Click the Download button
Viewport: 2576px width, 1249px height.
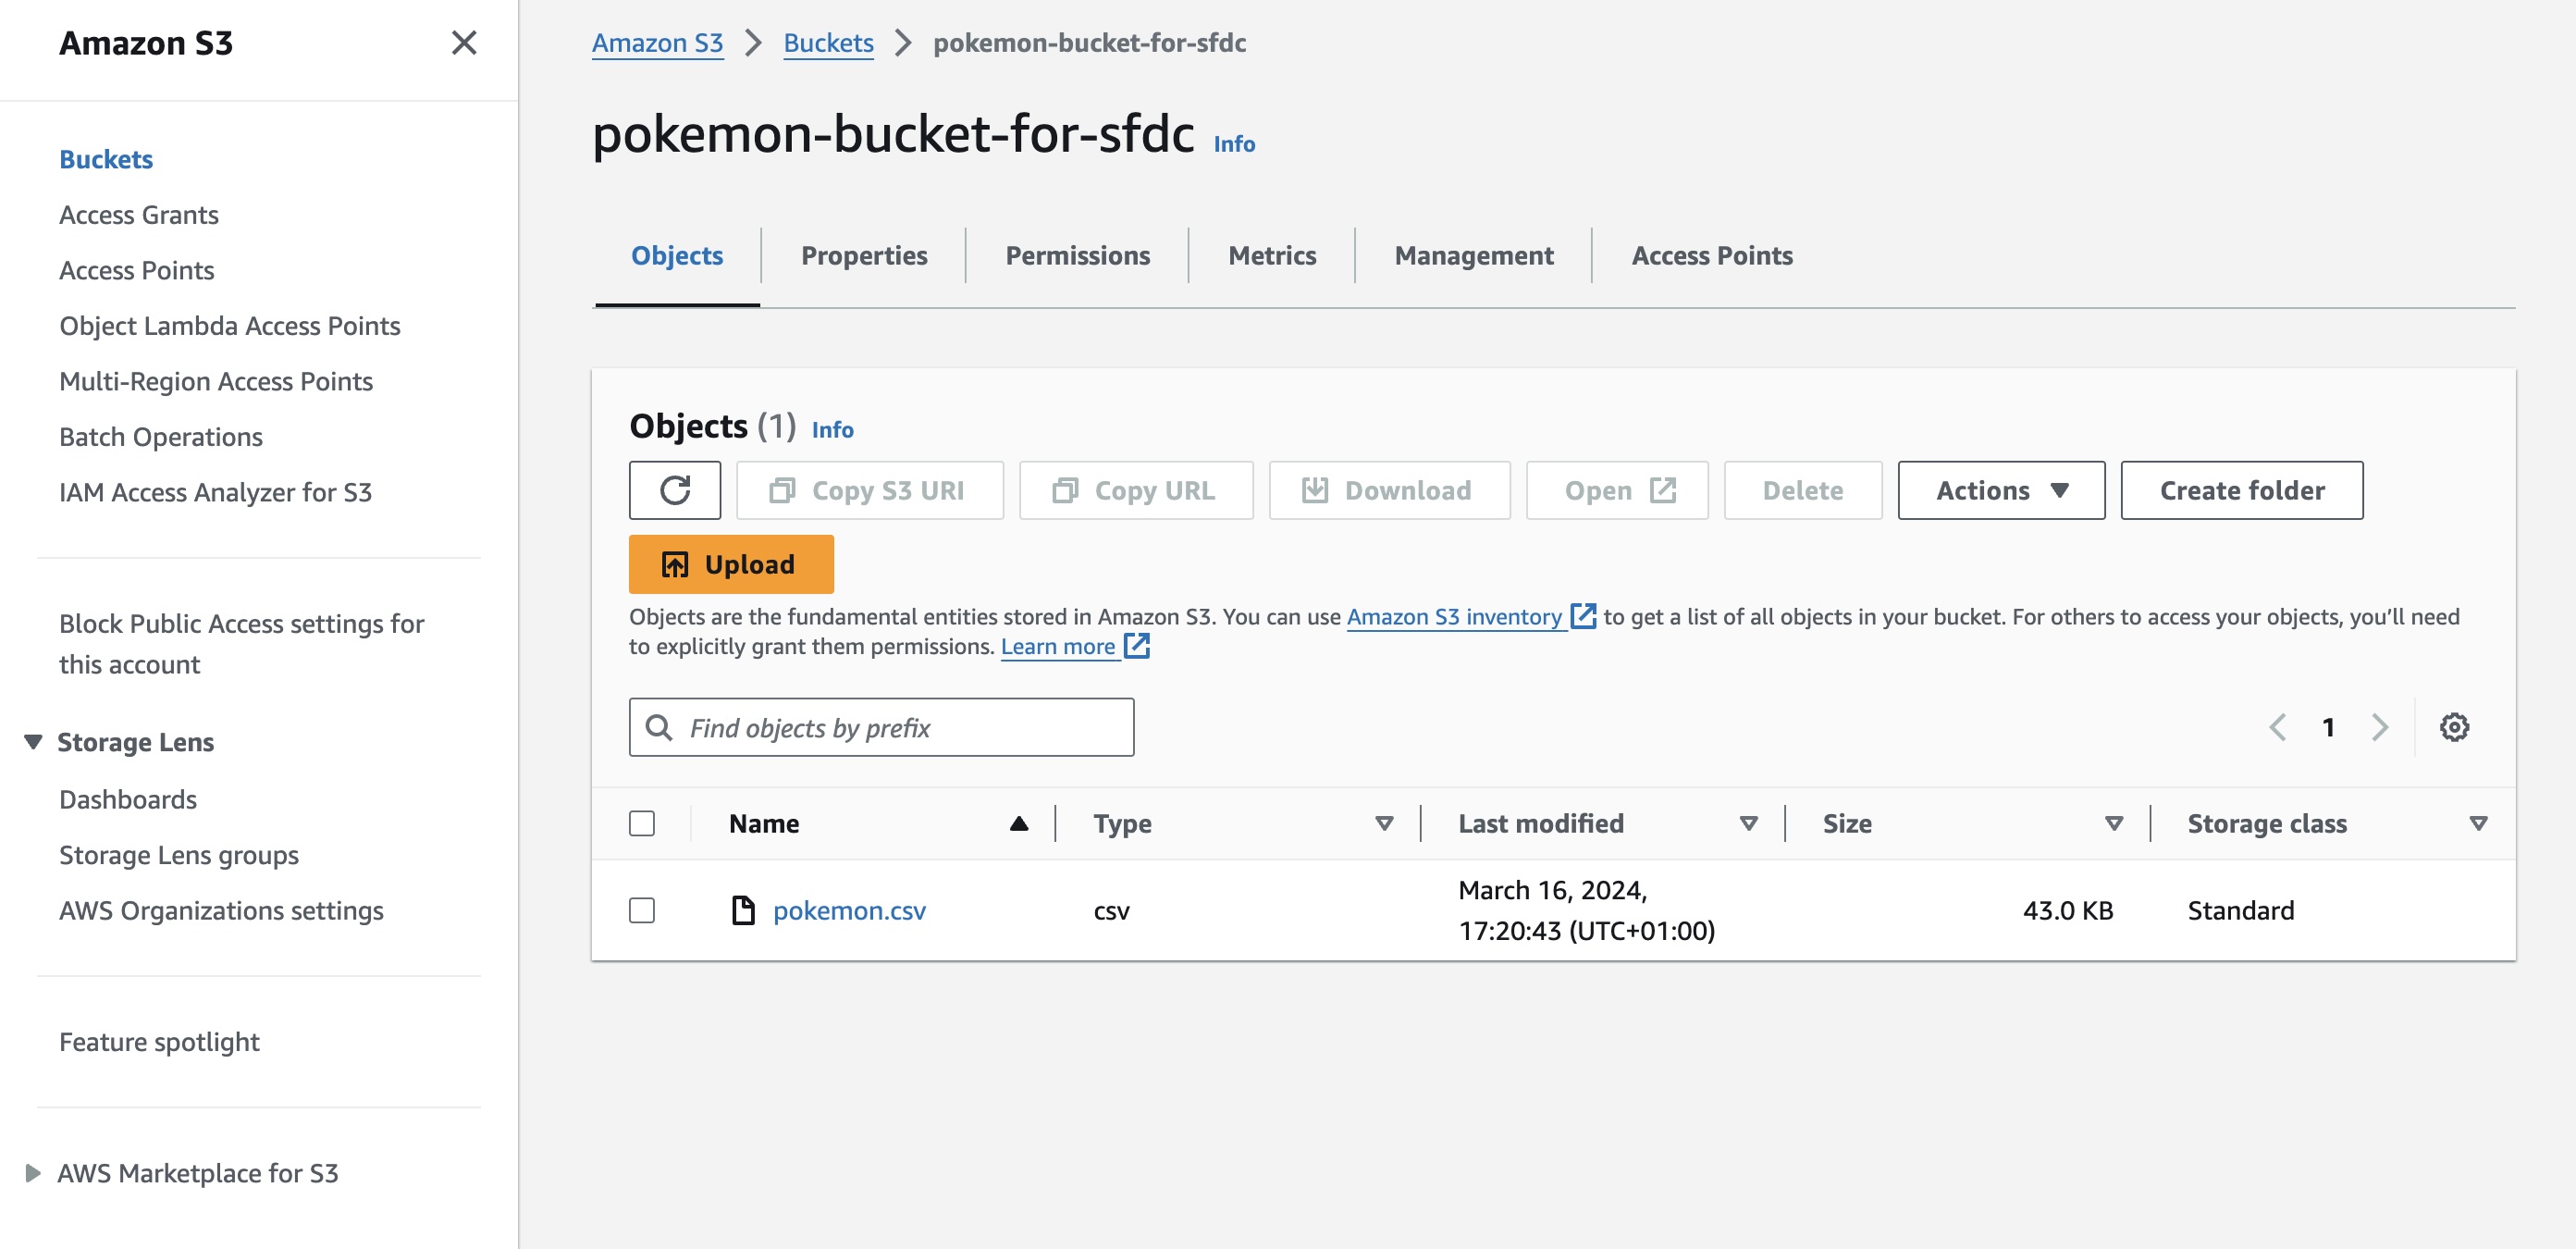coord(1389,490)
